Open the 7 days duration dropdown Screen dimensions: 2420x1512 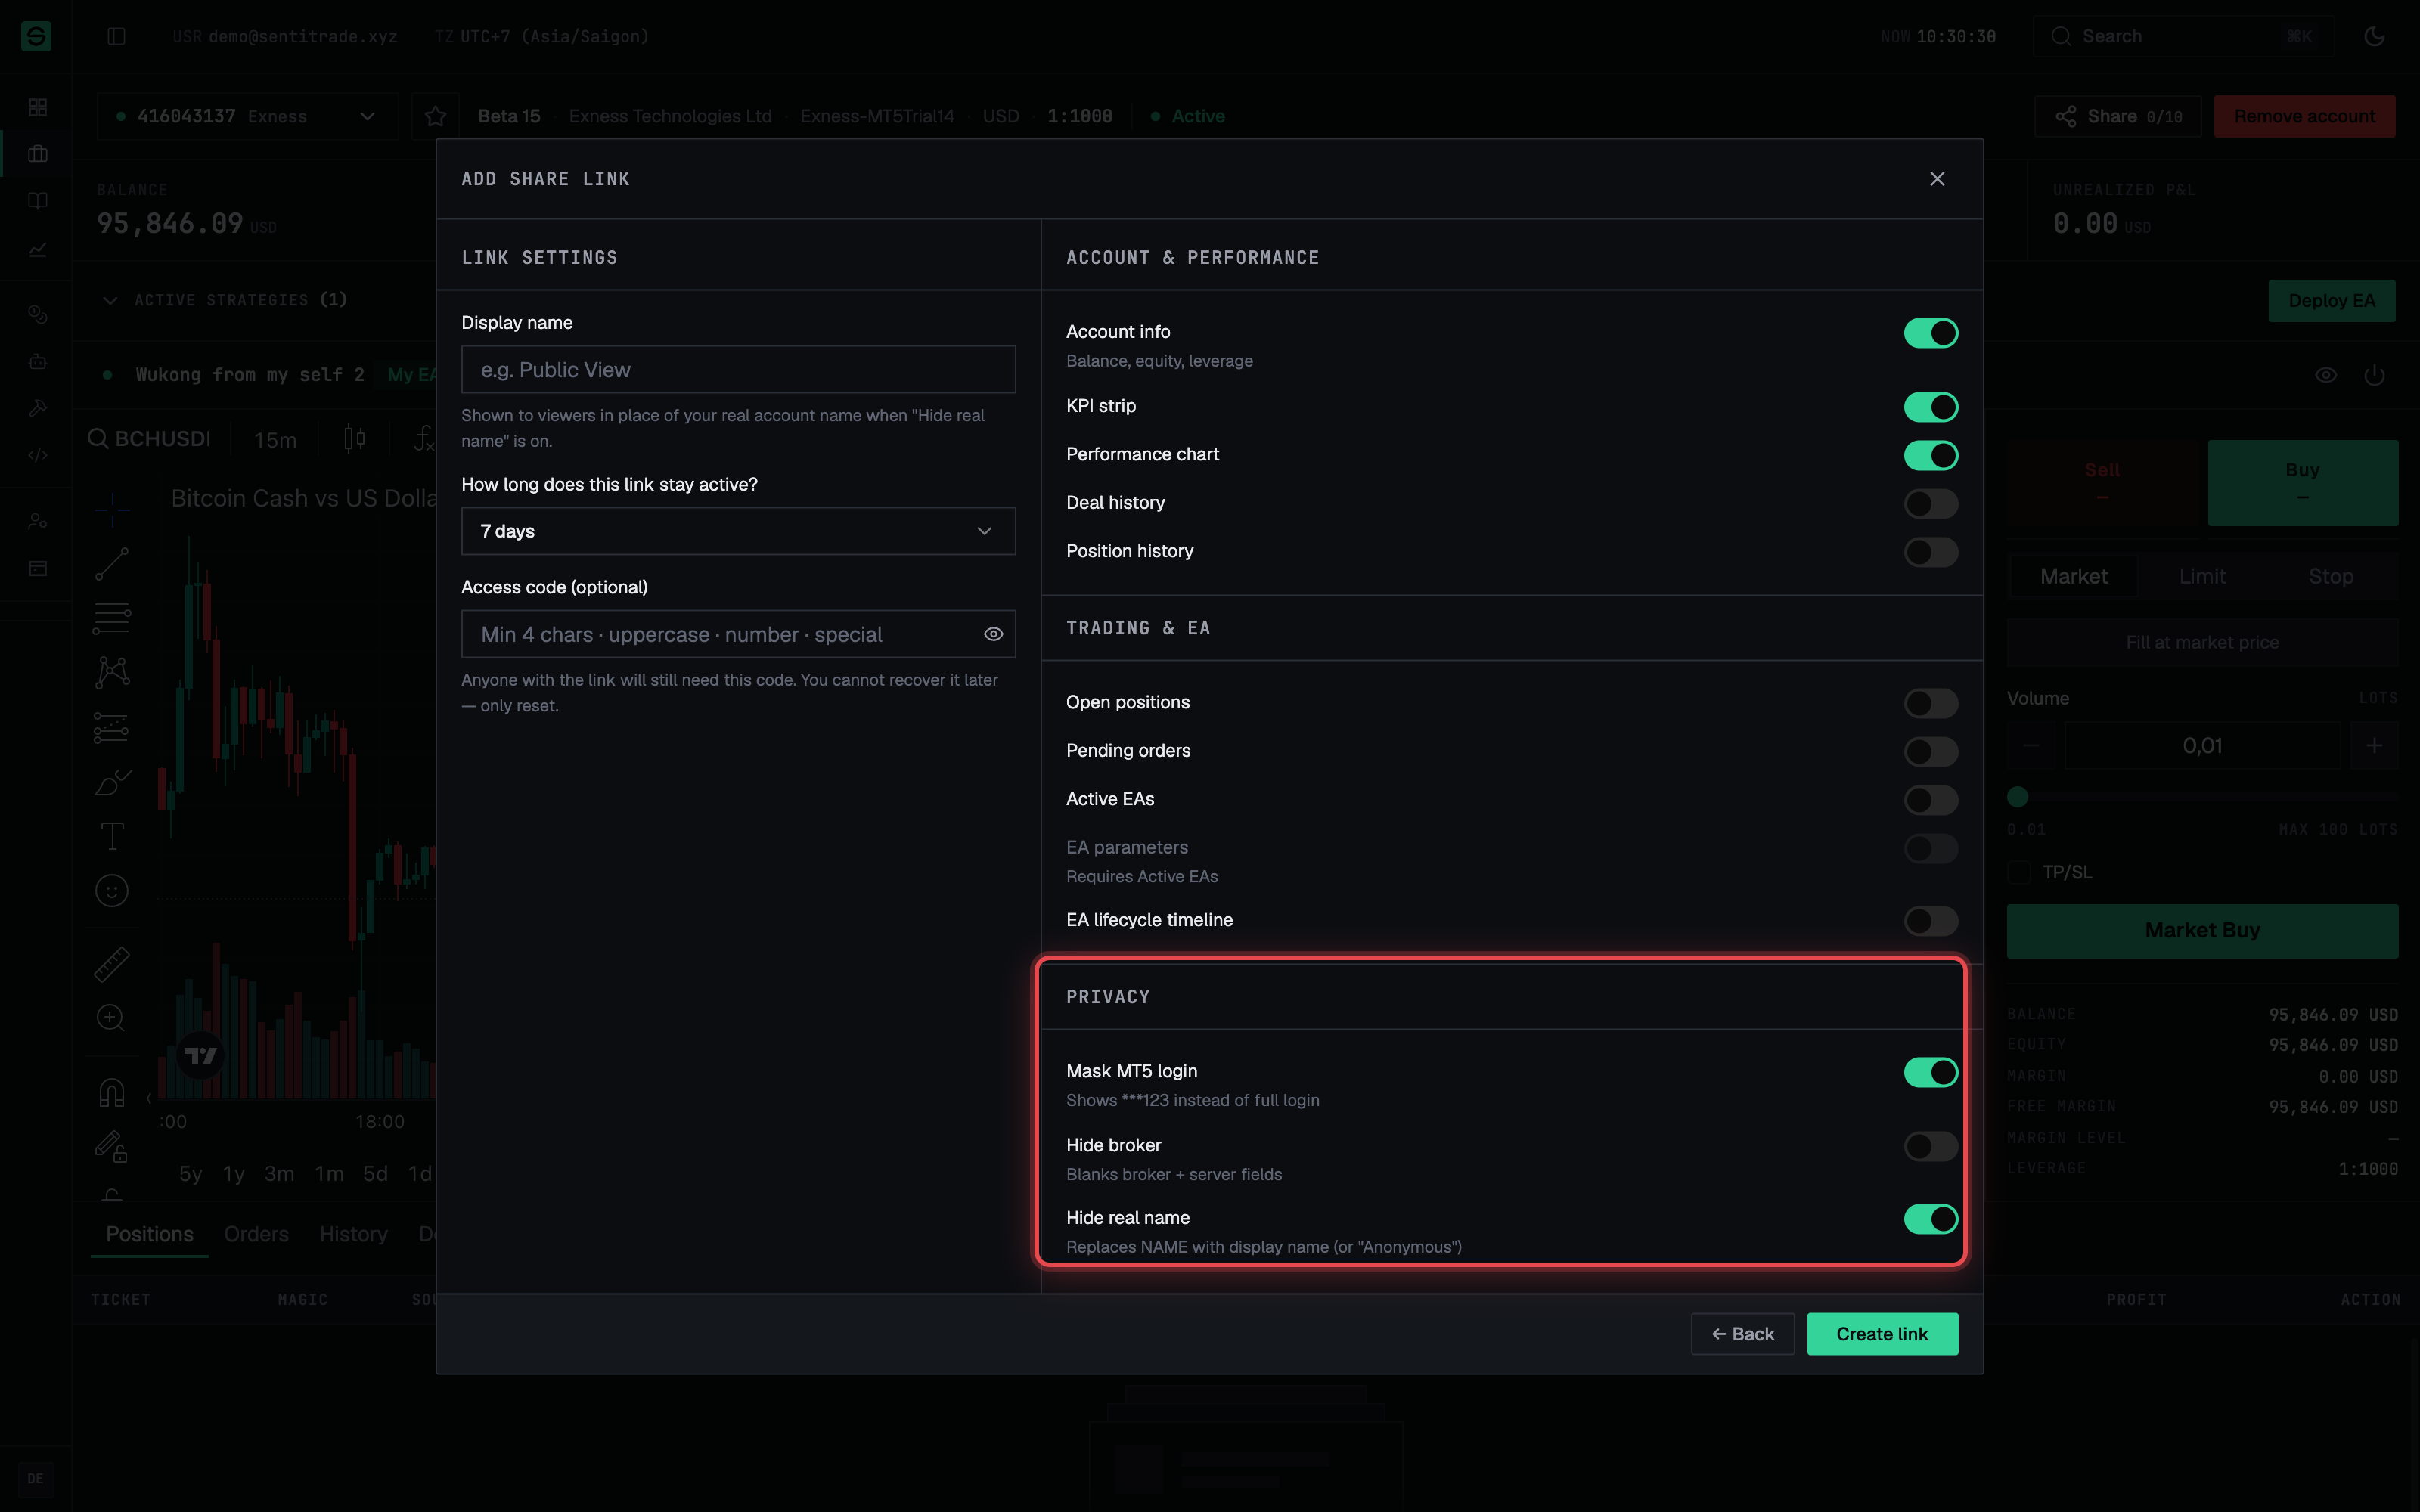[738, 531]
